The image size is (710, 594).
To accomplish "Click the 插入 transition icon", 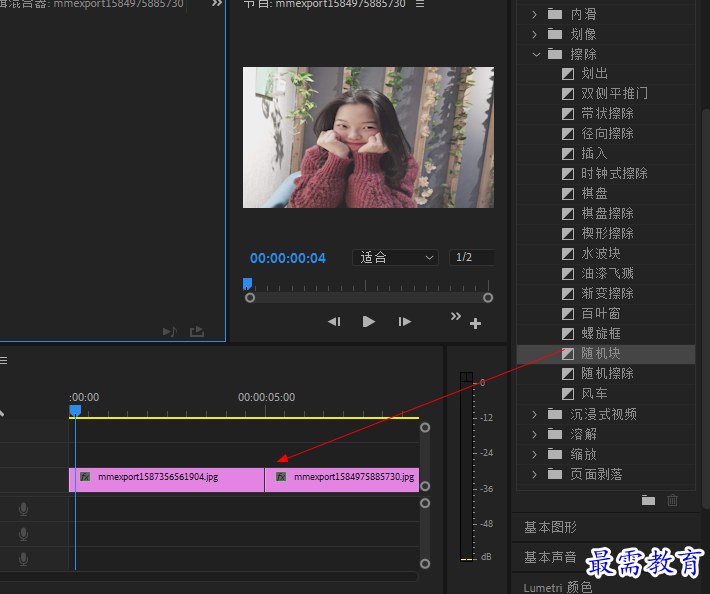I will 568,153.
